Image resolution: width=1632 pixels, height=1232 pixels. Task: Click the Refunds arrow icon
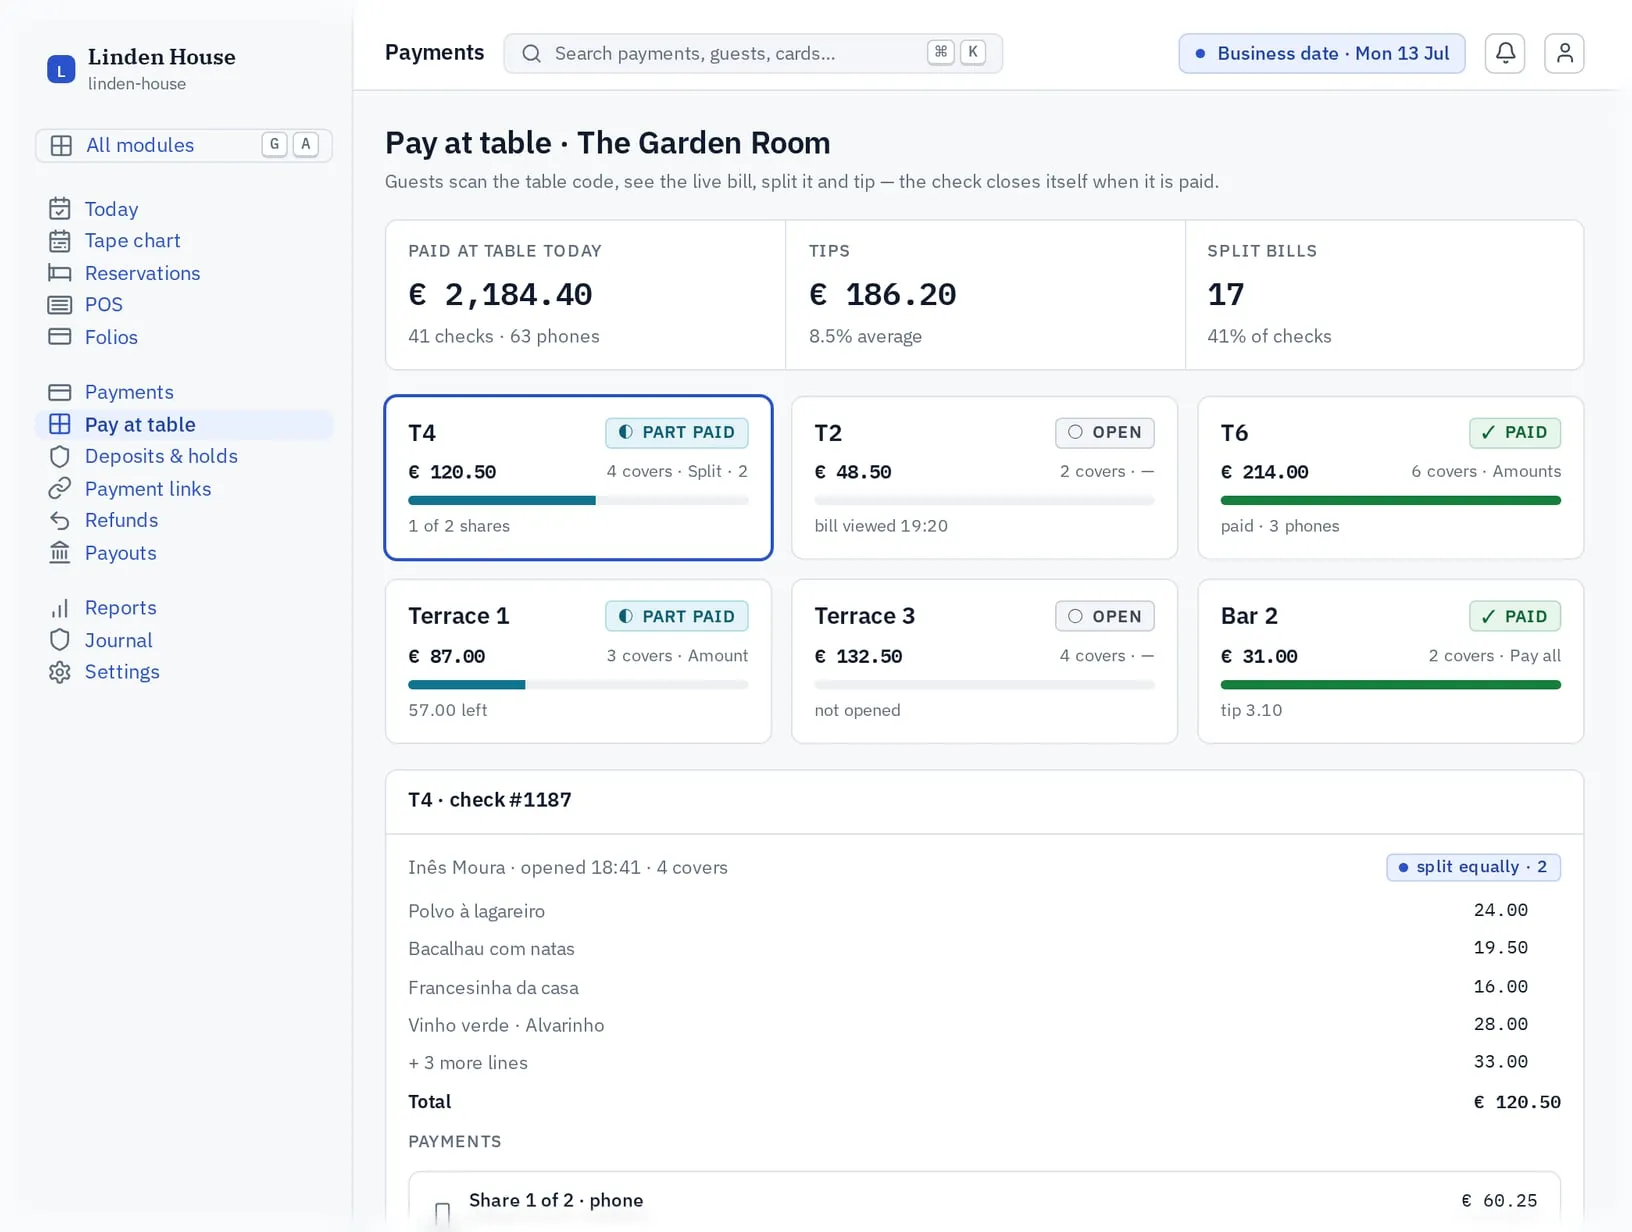60,520
